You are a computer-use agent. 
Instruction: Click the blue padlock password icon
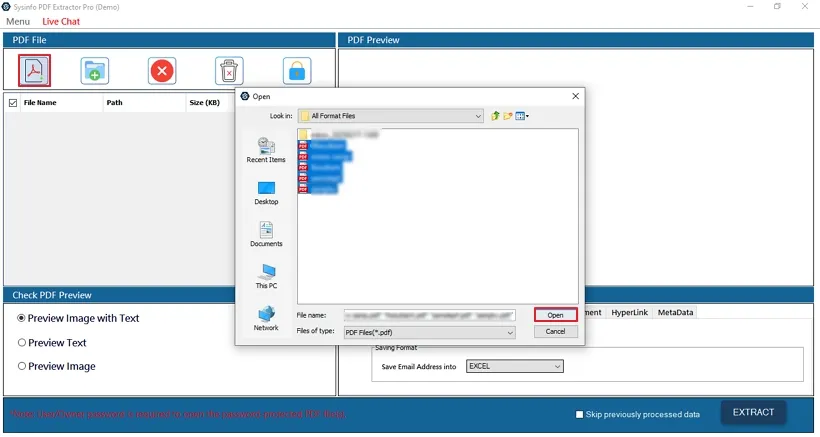tap(297, 71)
